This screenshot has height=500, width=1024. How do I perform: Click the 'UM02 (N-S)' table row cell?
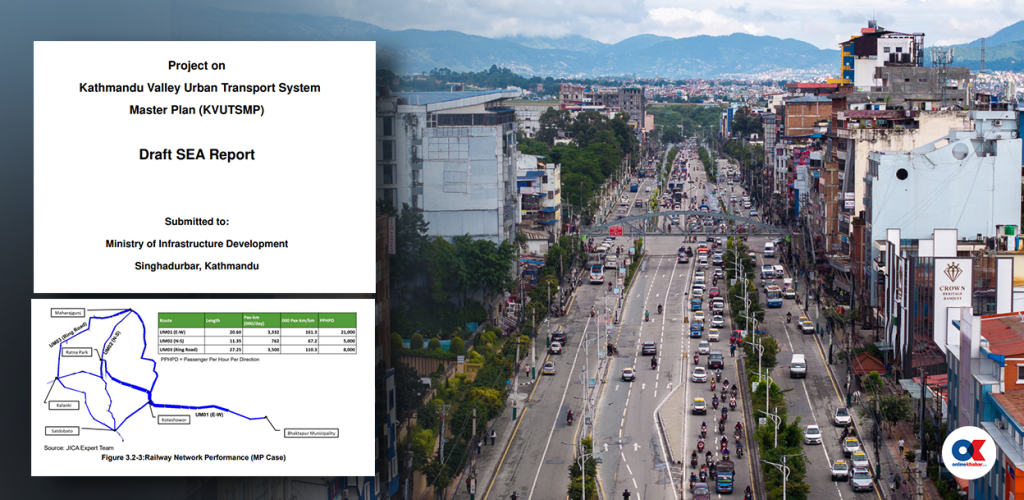coord(182,341)
